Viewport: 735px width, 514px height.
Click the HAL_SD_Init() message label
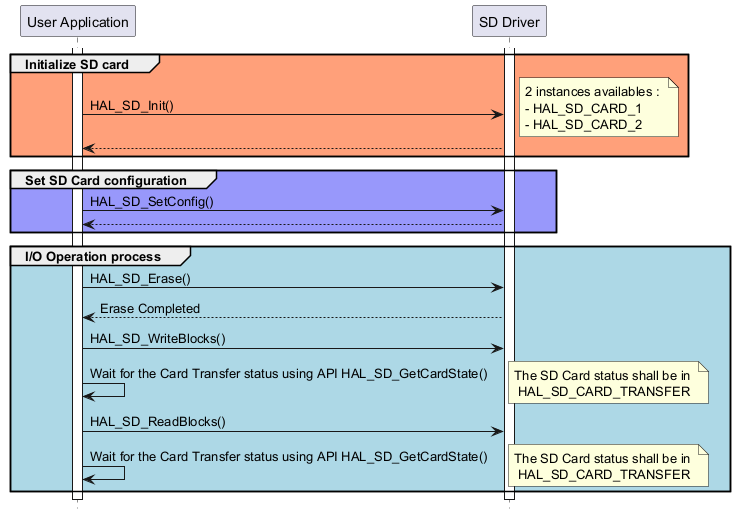[x=132, y=105]
